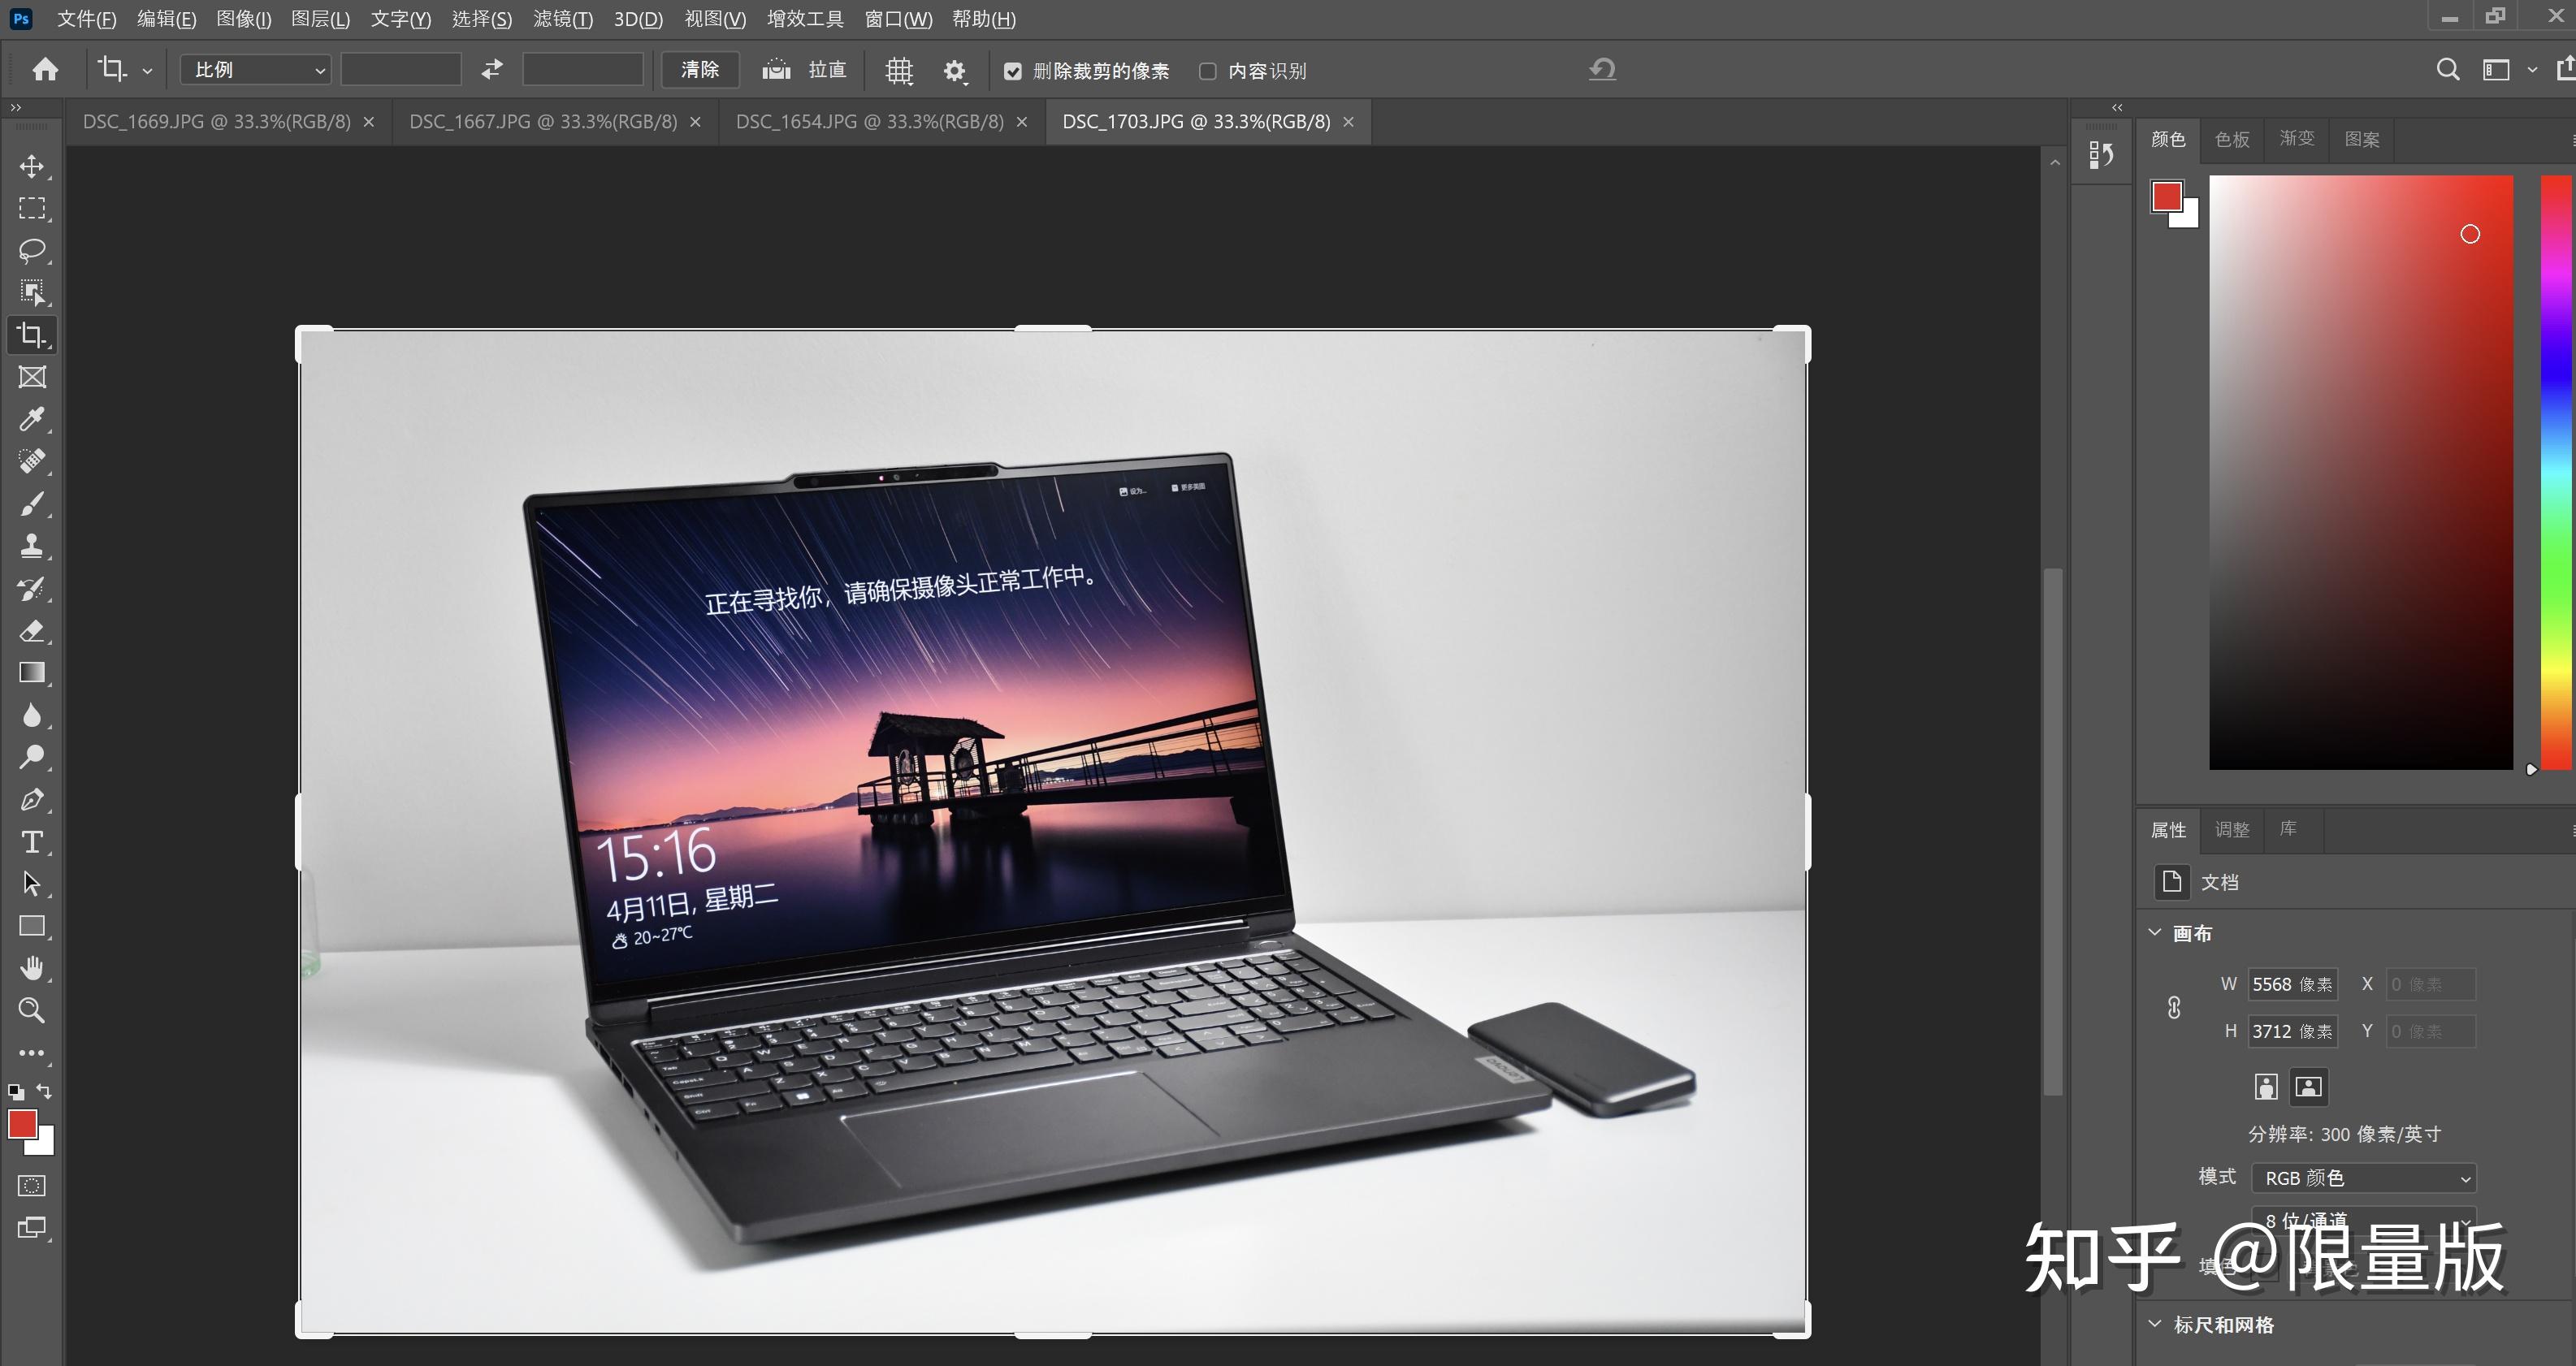2576x1366 pixels.
Task: Select the Eyedropper tool
Action: pos(32,419)
